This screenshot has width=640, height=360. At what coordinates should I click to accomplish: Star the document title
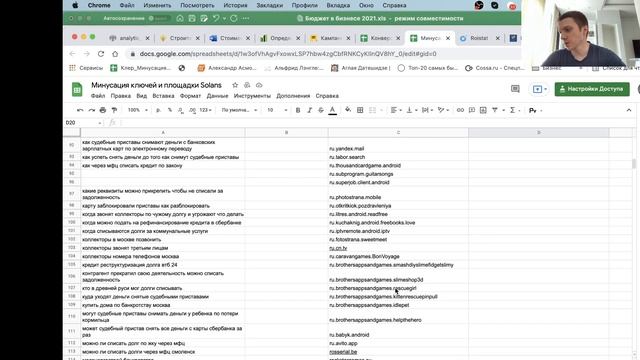pos(235,85)
